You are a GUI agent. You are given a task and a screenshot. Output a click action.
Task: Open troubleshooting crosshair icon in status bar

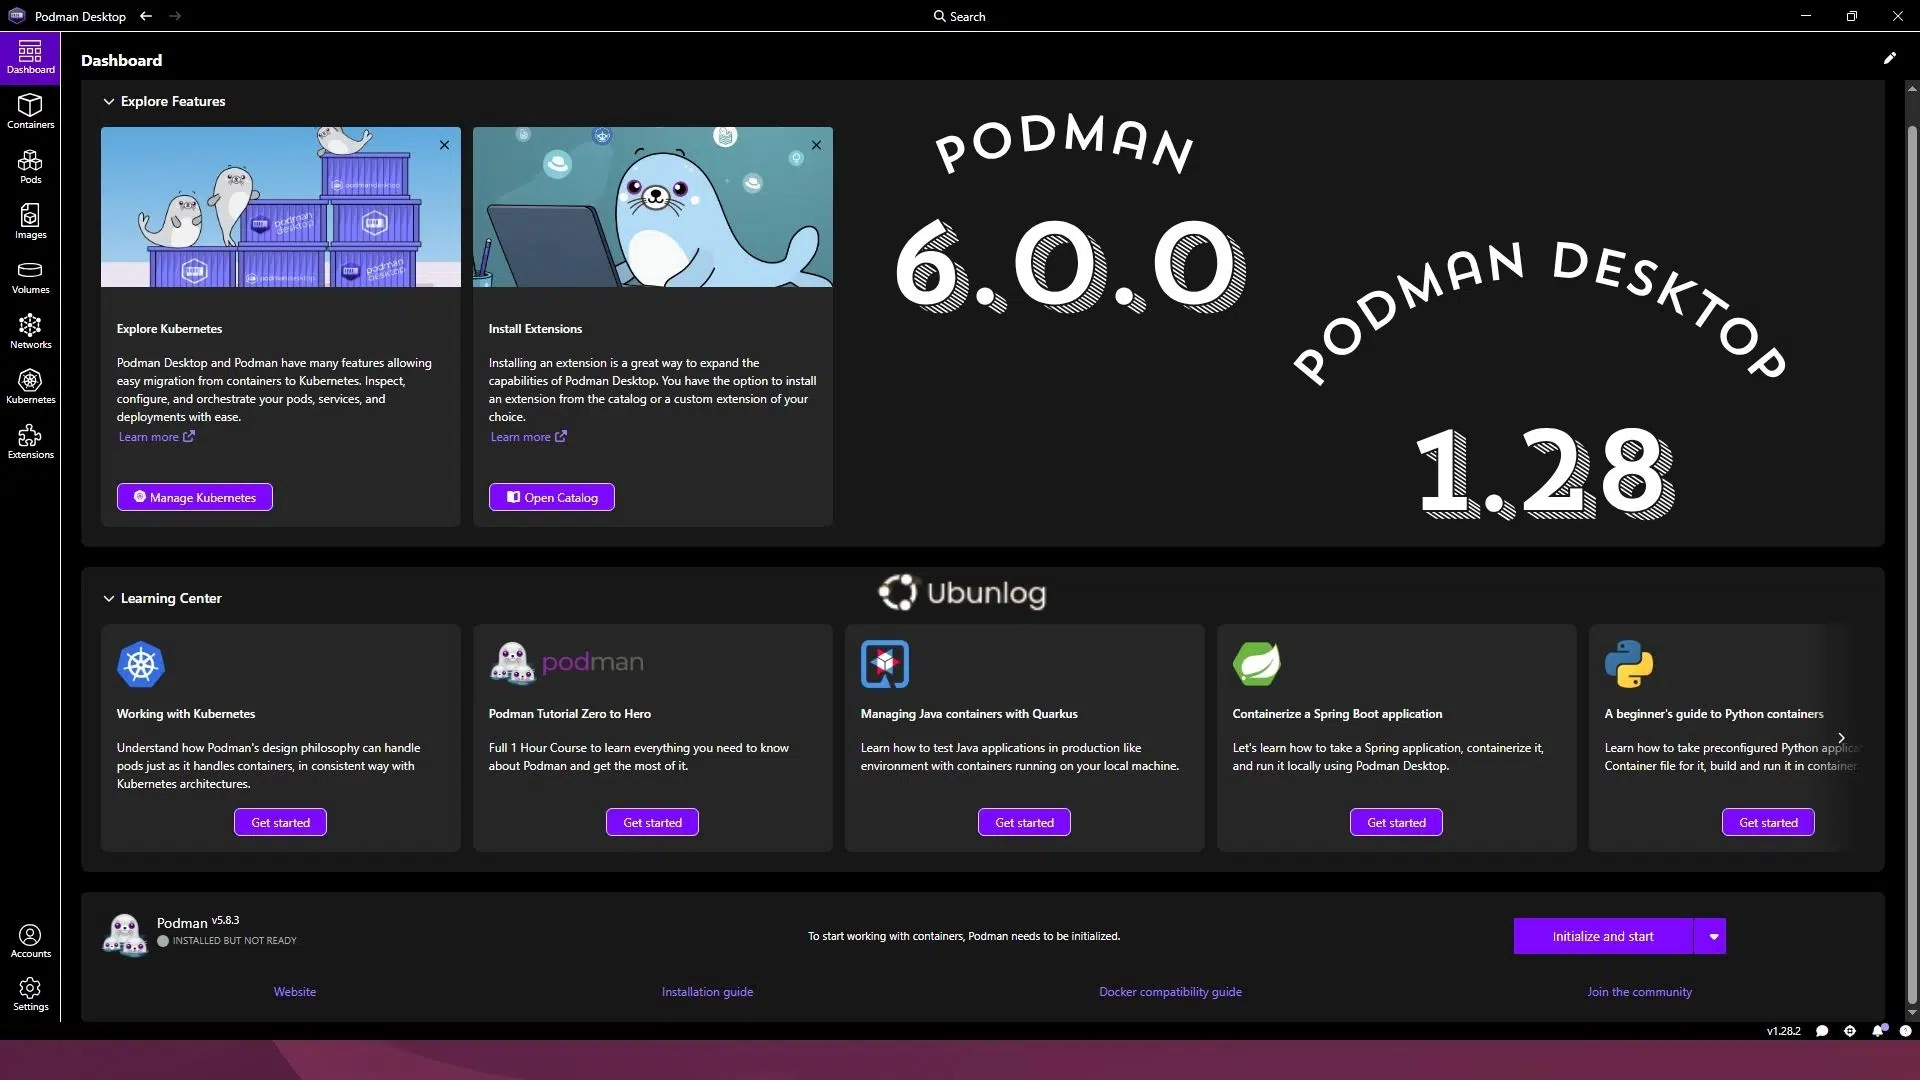click(1850, 1031)
